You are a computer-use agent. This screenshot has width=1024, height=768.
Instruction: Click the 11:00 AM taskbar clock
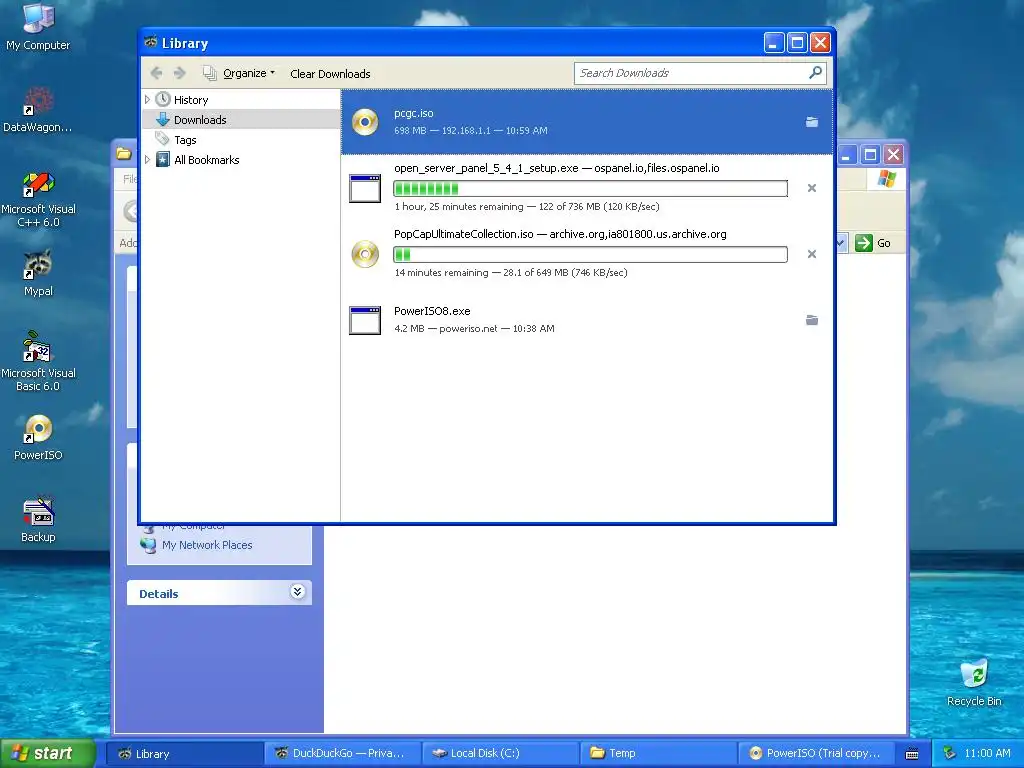click(x=987, y=753)
